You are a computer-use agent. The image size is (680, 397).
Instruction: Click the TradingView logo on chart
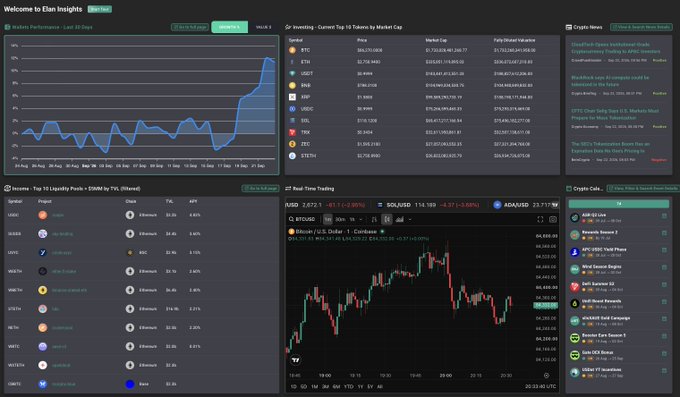tap(296, 360)
